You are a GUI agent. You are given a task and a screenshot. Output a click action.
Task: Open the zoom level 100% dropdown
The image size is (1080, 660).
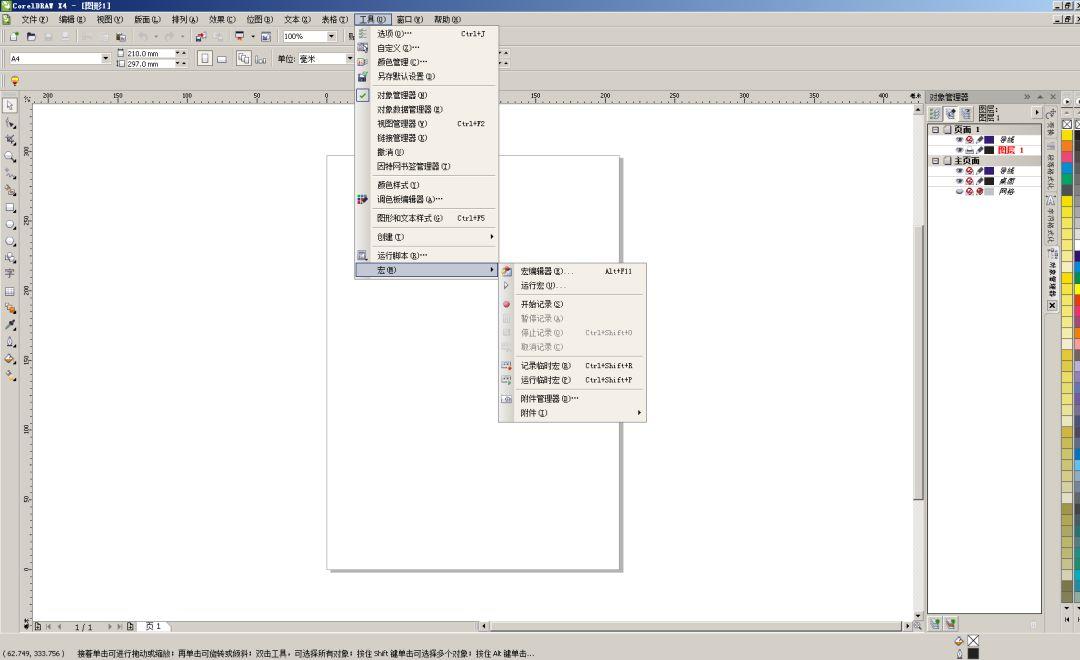[x=332, y=36]
